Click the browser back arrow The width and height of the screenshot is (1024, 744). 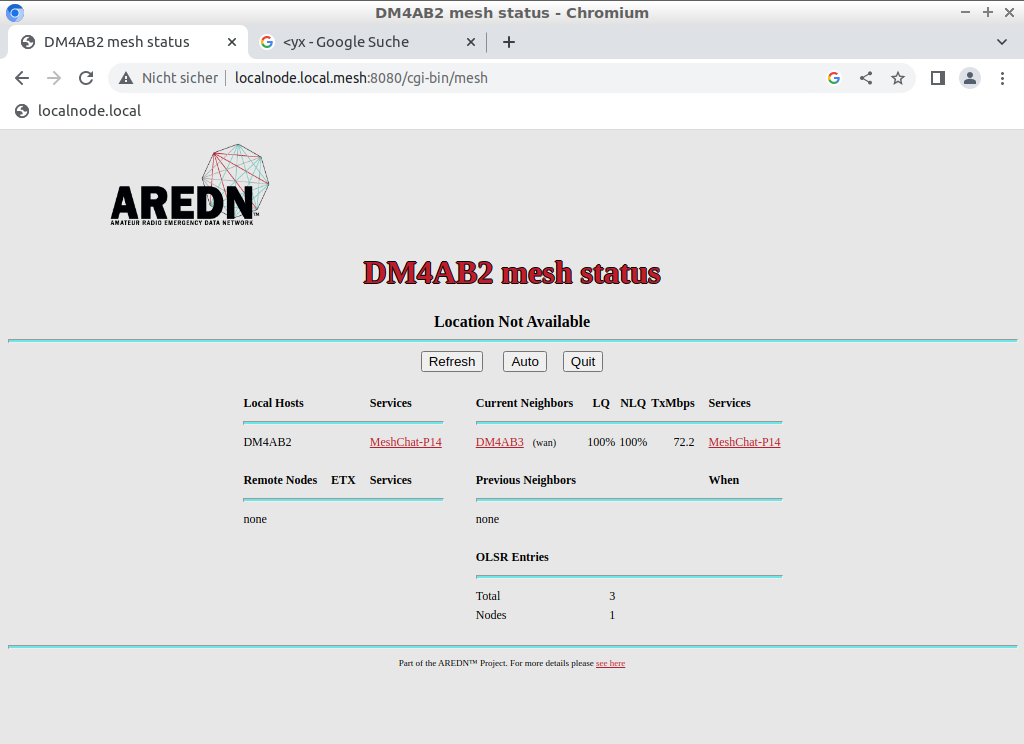(22, 78)
